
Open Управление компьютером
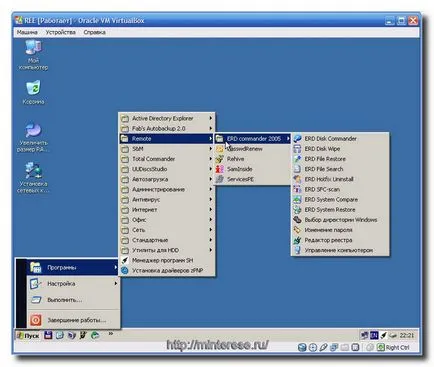(x=340, y=250)
